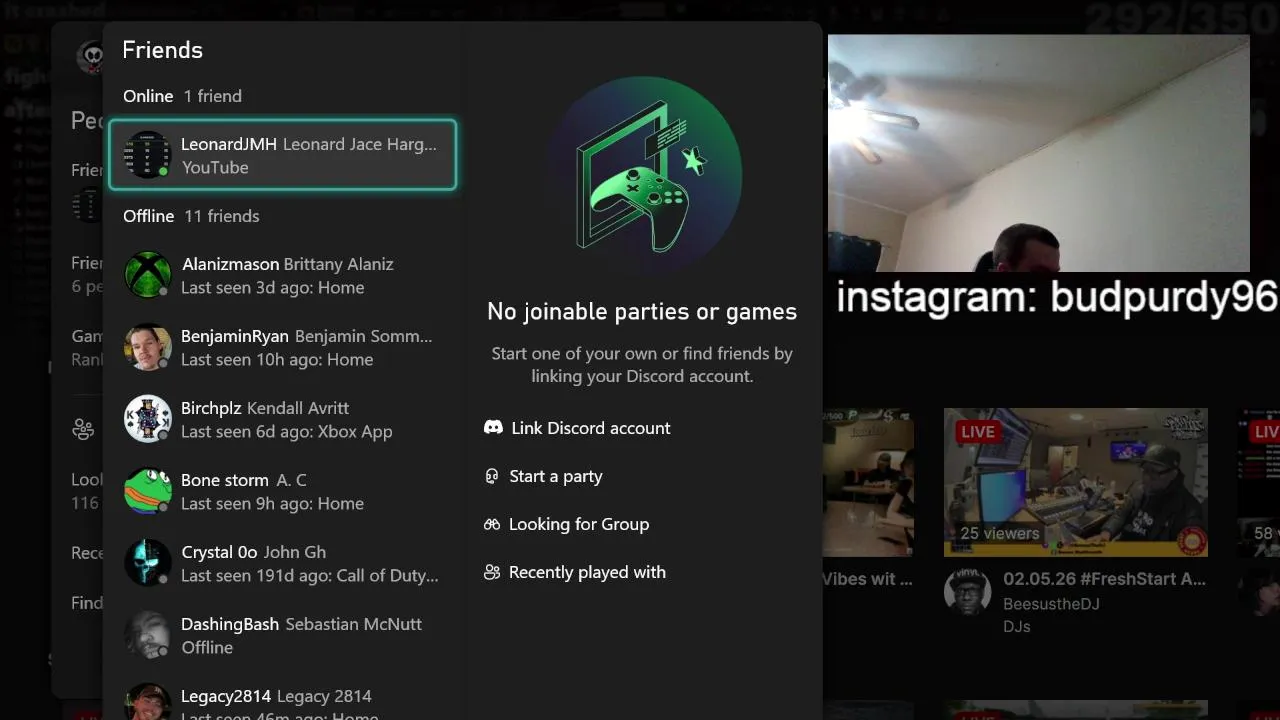
Task: Choose the Birchplz Kendall Avritt entry
Action: tap(282, 419)
